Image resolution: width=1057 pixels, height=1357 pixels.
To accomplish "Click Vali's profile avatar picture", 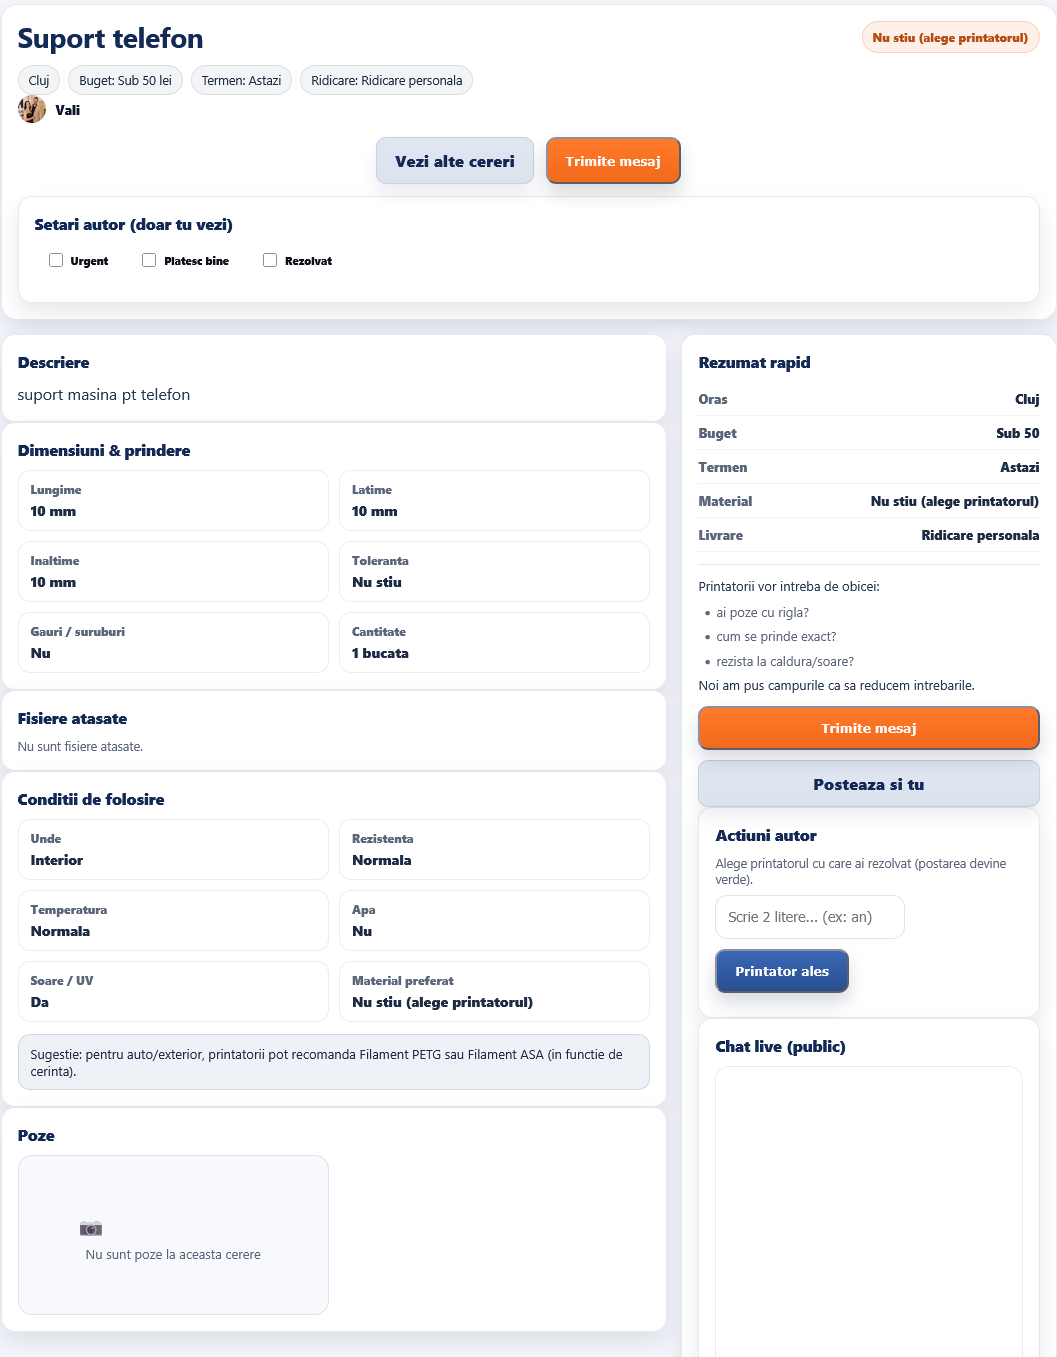I will (x=32, y=109).
